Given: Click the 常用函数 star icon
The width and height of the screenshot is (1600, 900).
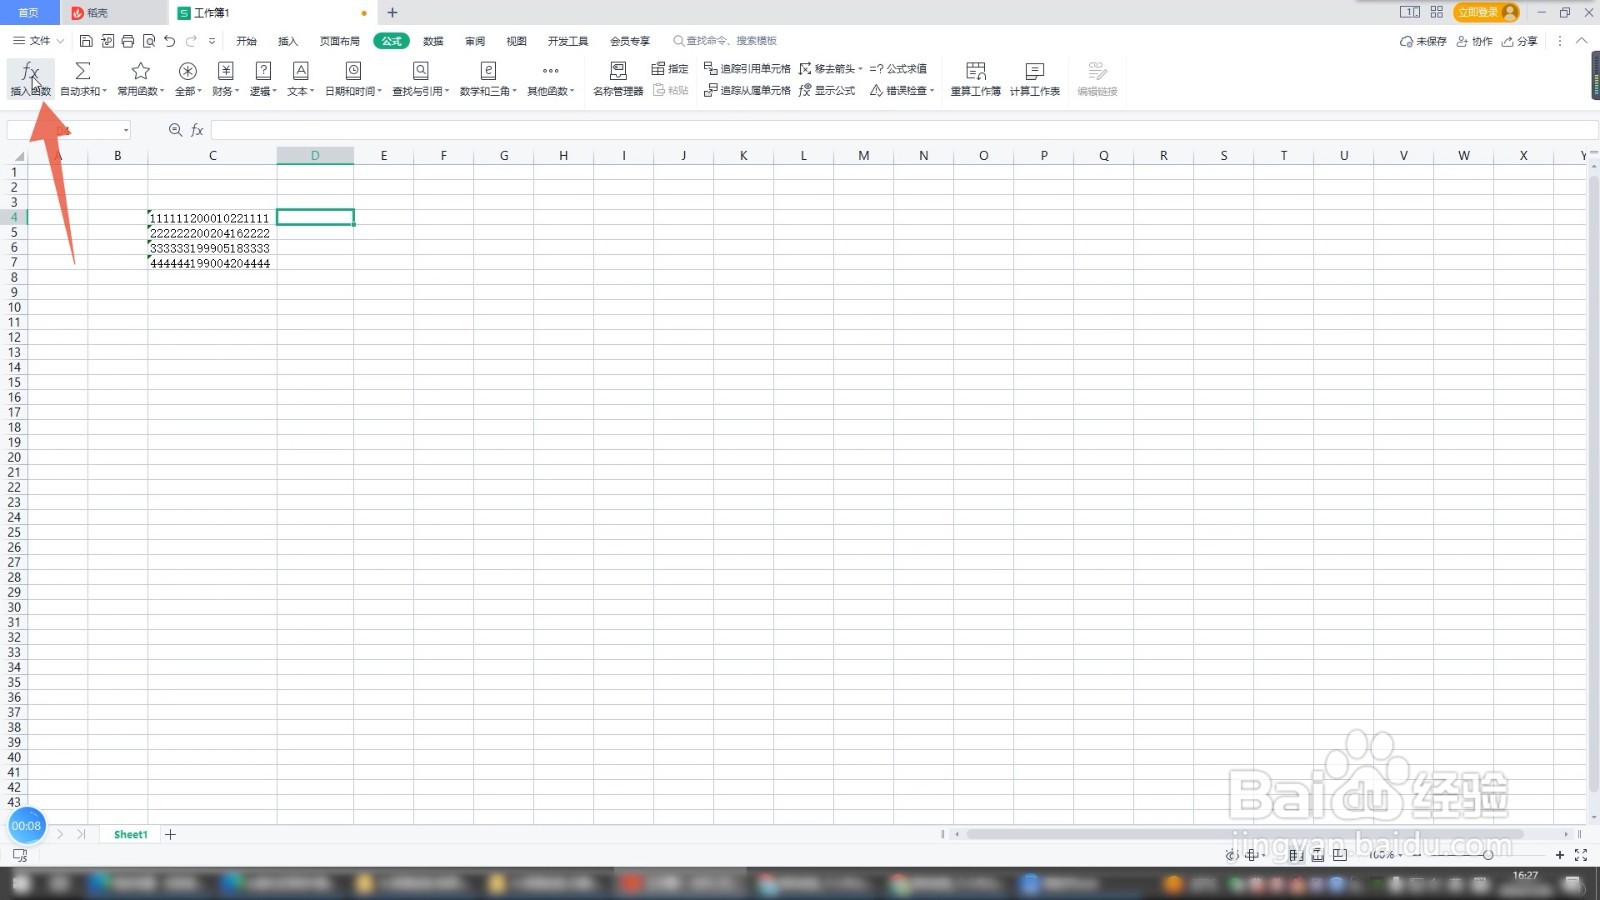Looking at the screenshot, I should coord(140,71).
